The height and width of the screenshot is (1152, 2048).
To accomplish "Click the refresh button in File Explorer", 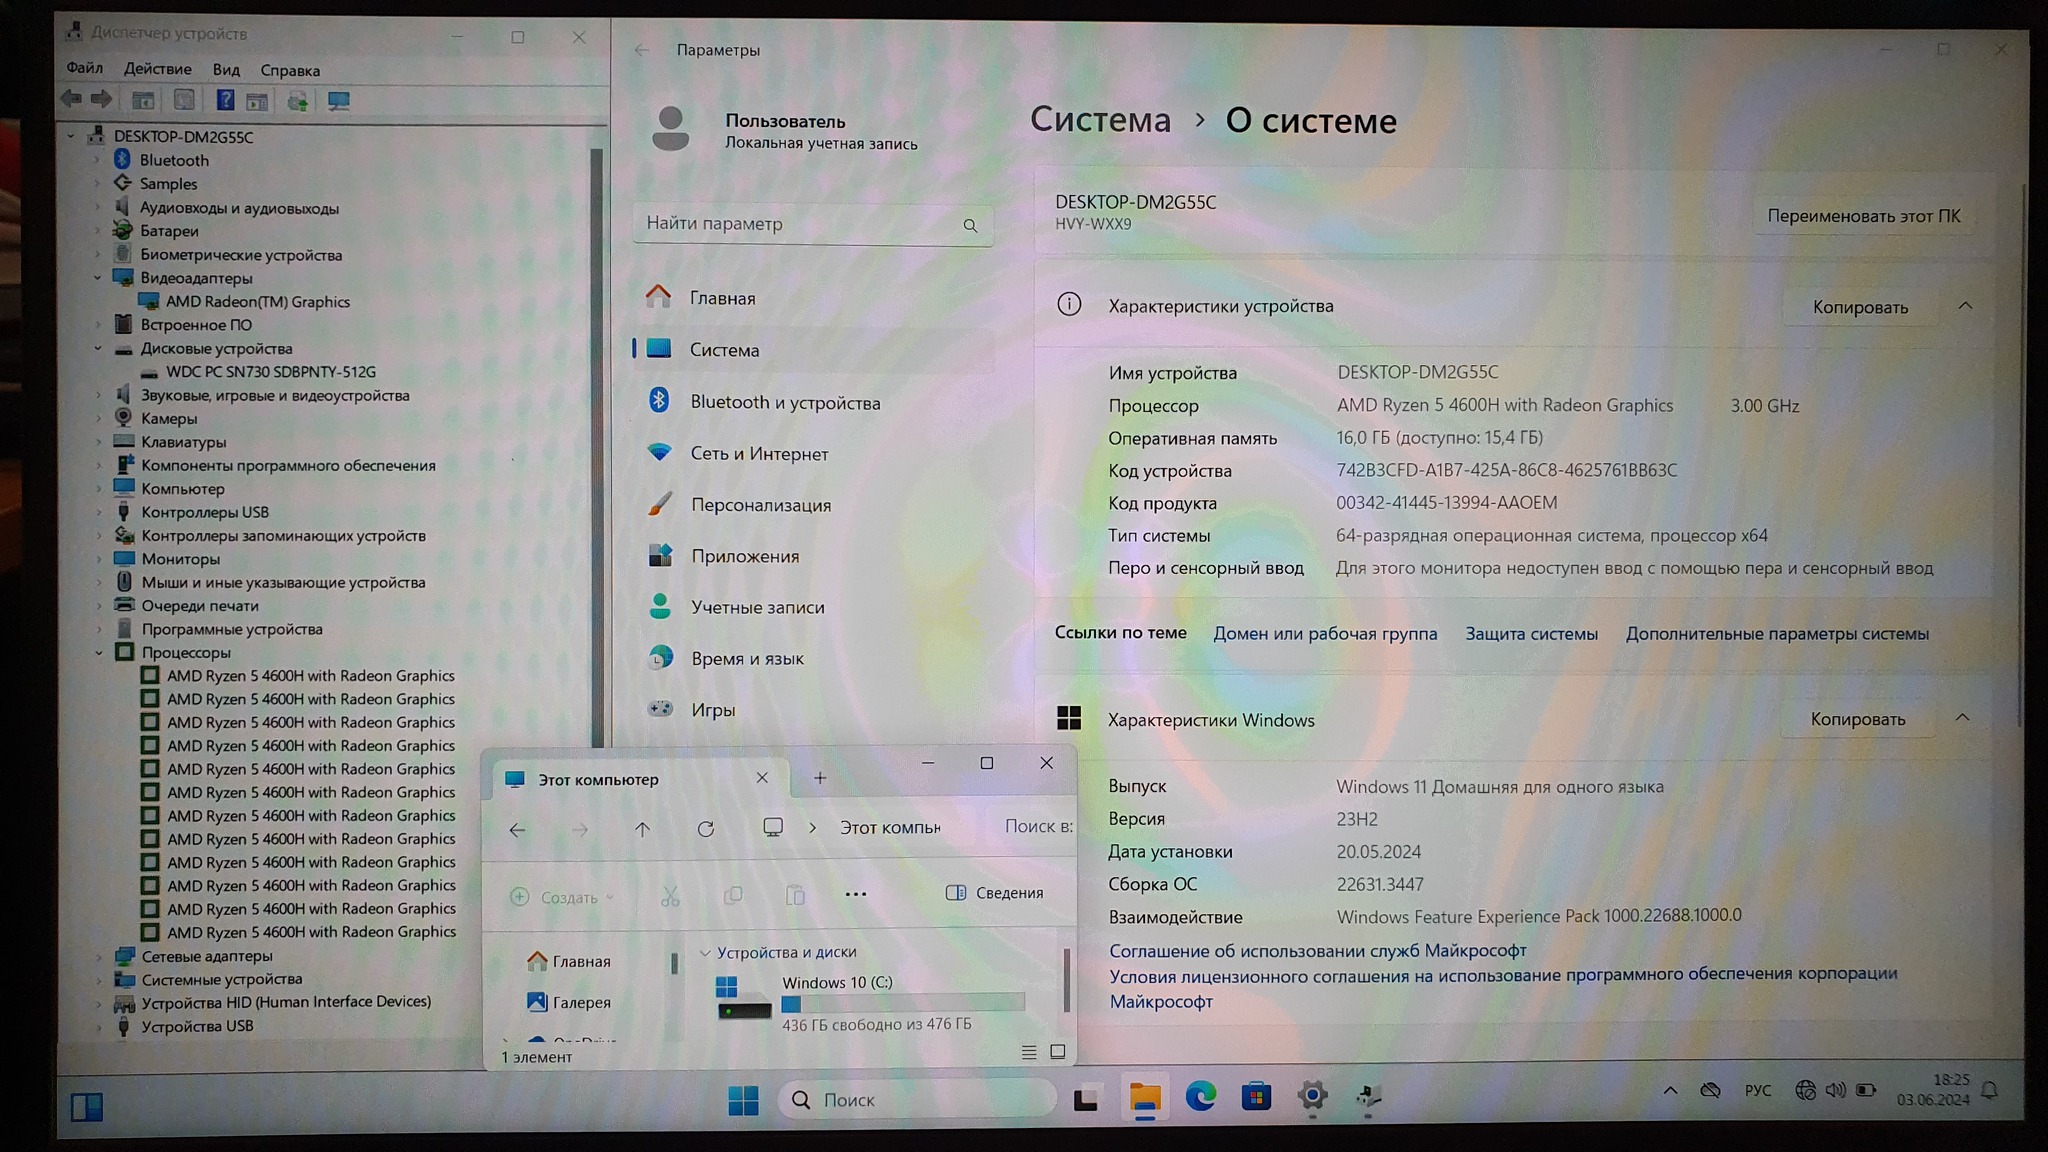I will click(x=705, y=829).
